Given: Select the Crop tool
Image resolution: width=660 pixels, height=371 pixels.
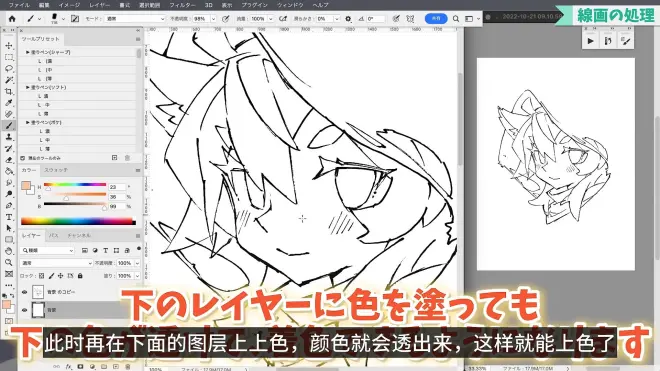Looking at the screenshot, I should point(9,91).
